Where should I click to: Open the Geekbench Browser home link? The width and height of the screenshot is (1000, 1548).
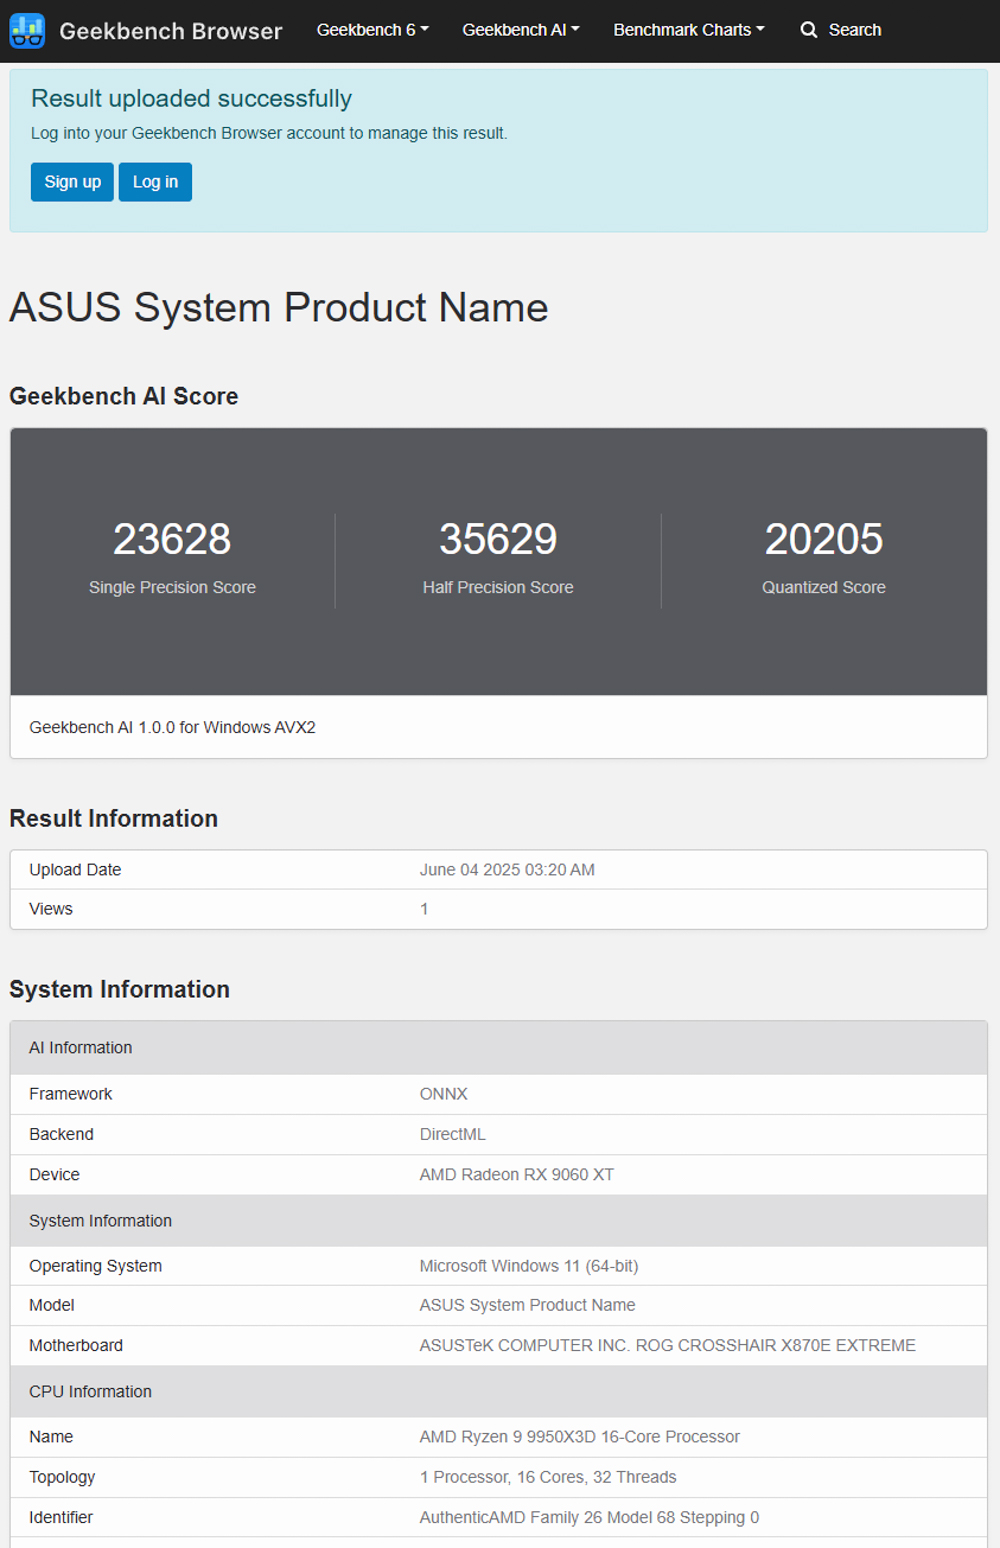pos(171,31)
